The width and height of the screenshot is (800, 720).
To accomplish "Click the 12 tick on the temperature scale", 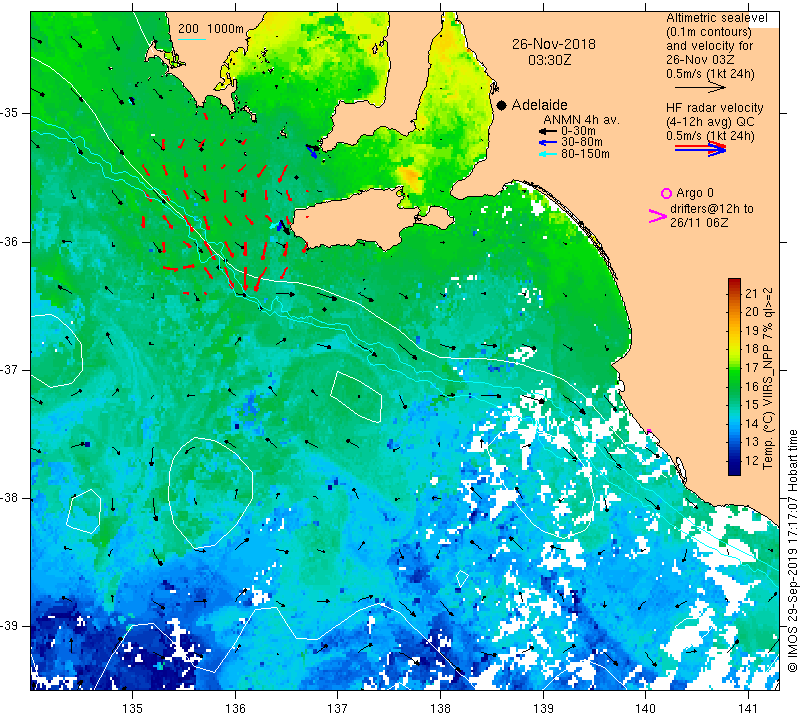I will point(752,460).
